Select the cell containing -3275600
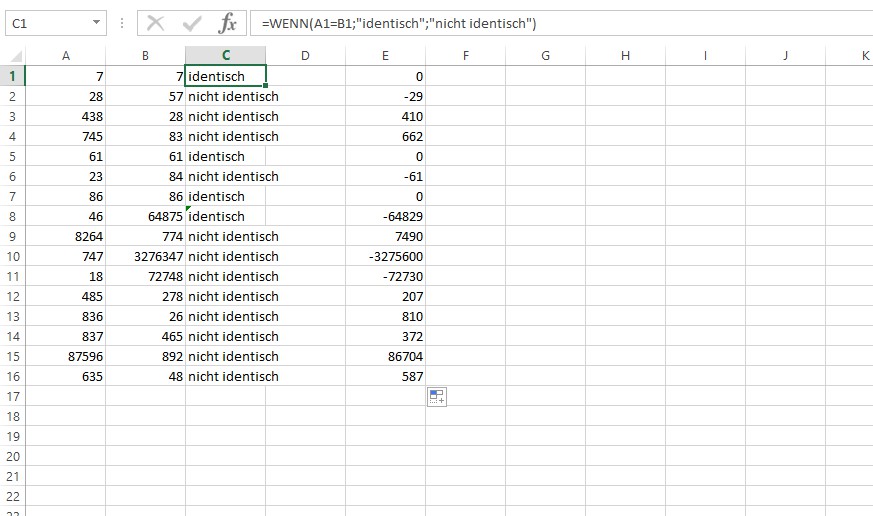This screenshot has width=873, height=516. [x=386, y=256]
